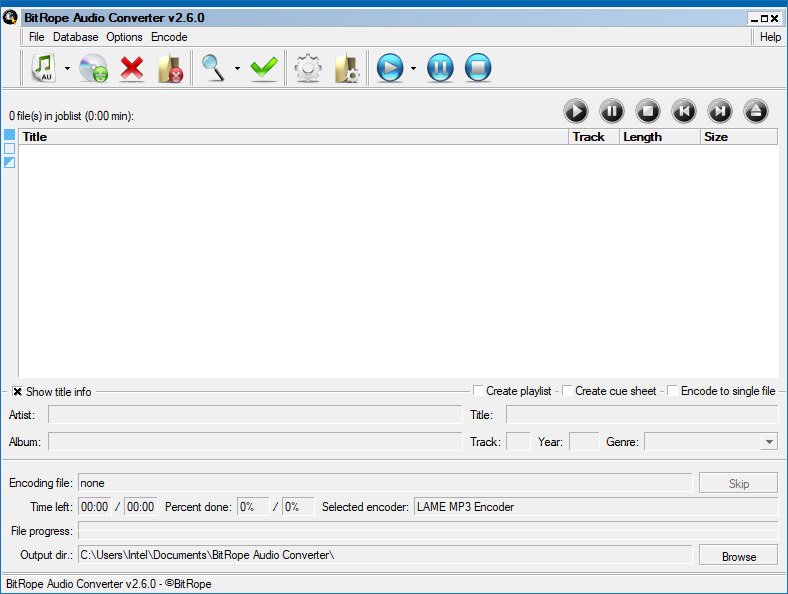Viewport: 788px width, 594px height.
Task: Open the Database menu
Action: (x=76, y=37)
